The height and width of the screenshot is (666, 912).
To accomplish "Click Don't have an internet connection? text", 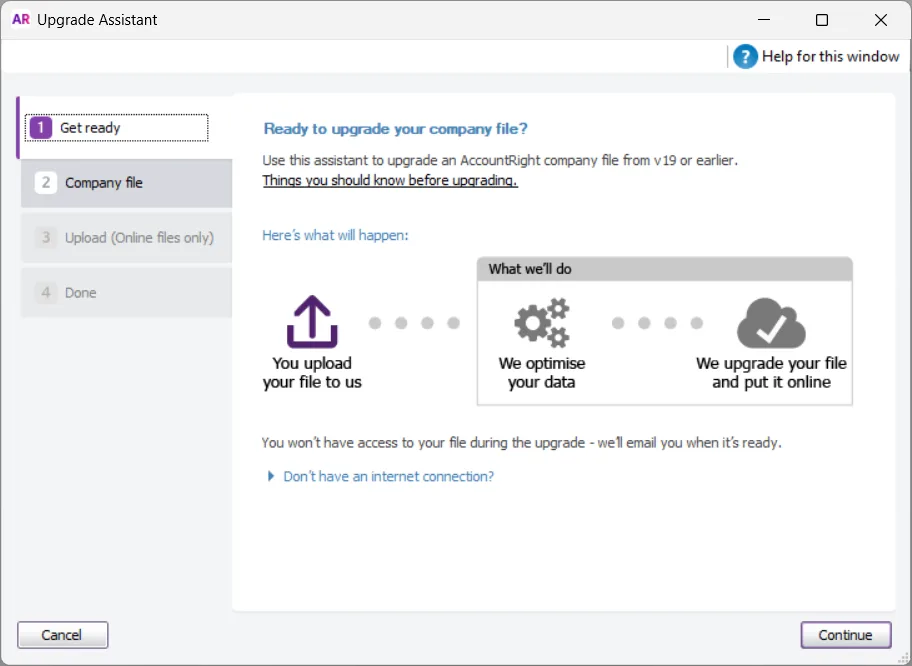I will coord(389,476).
